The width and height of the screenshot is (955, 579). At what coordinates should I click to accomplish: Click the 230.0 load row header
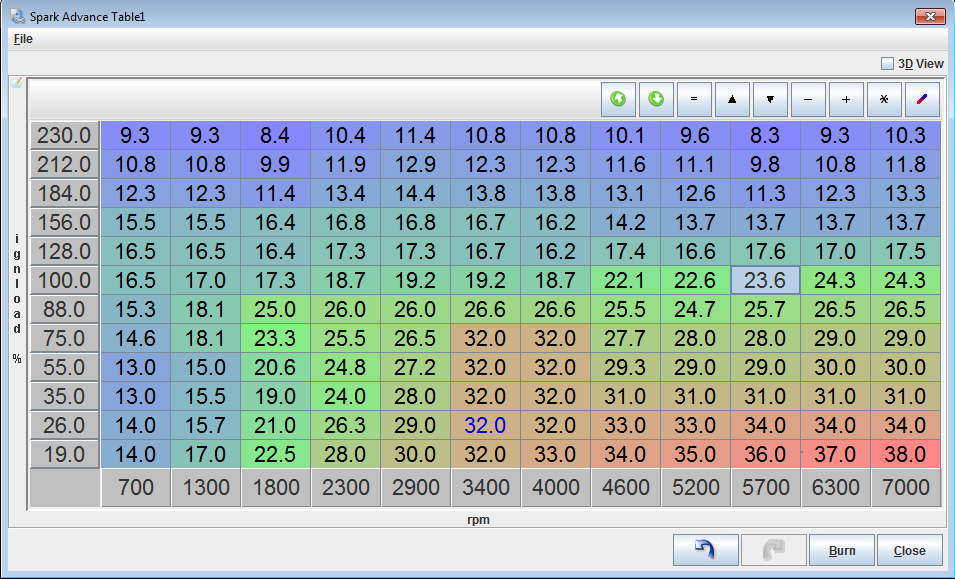(64, 136)
